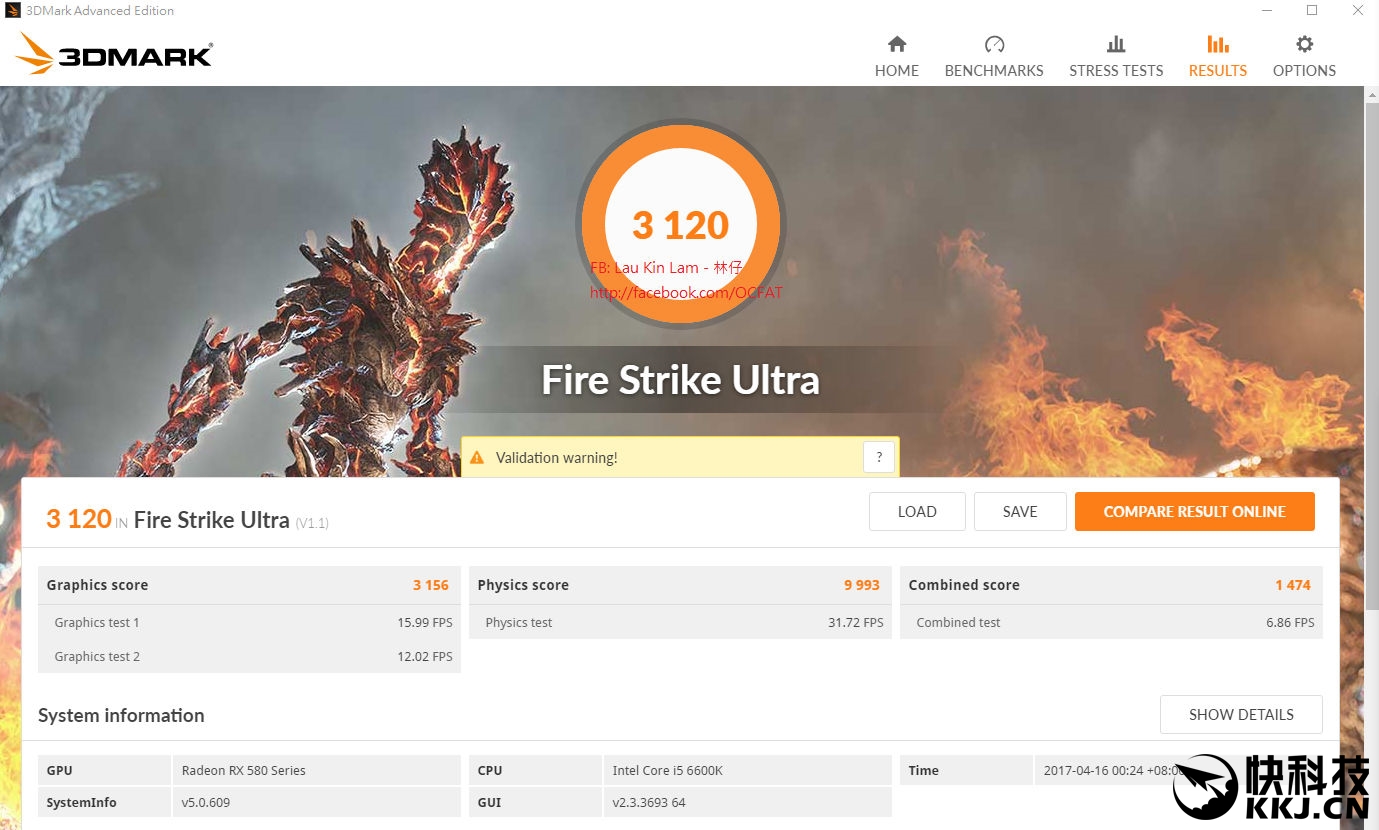Open the Benchmarks gauge icon

click(994, 44)
